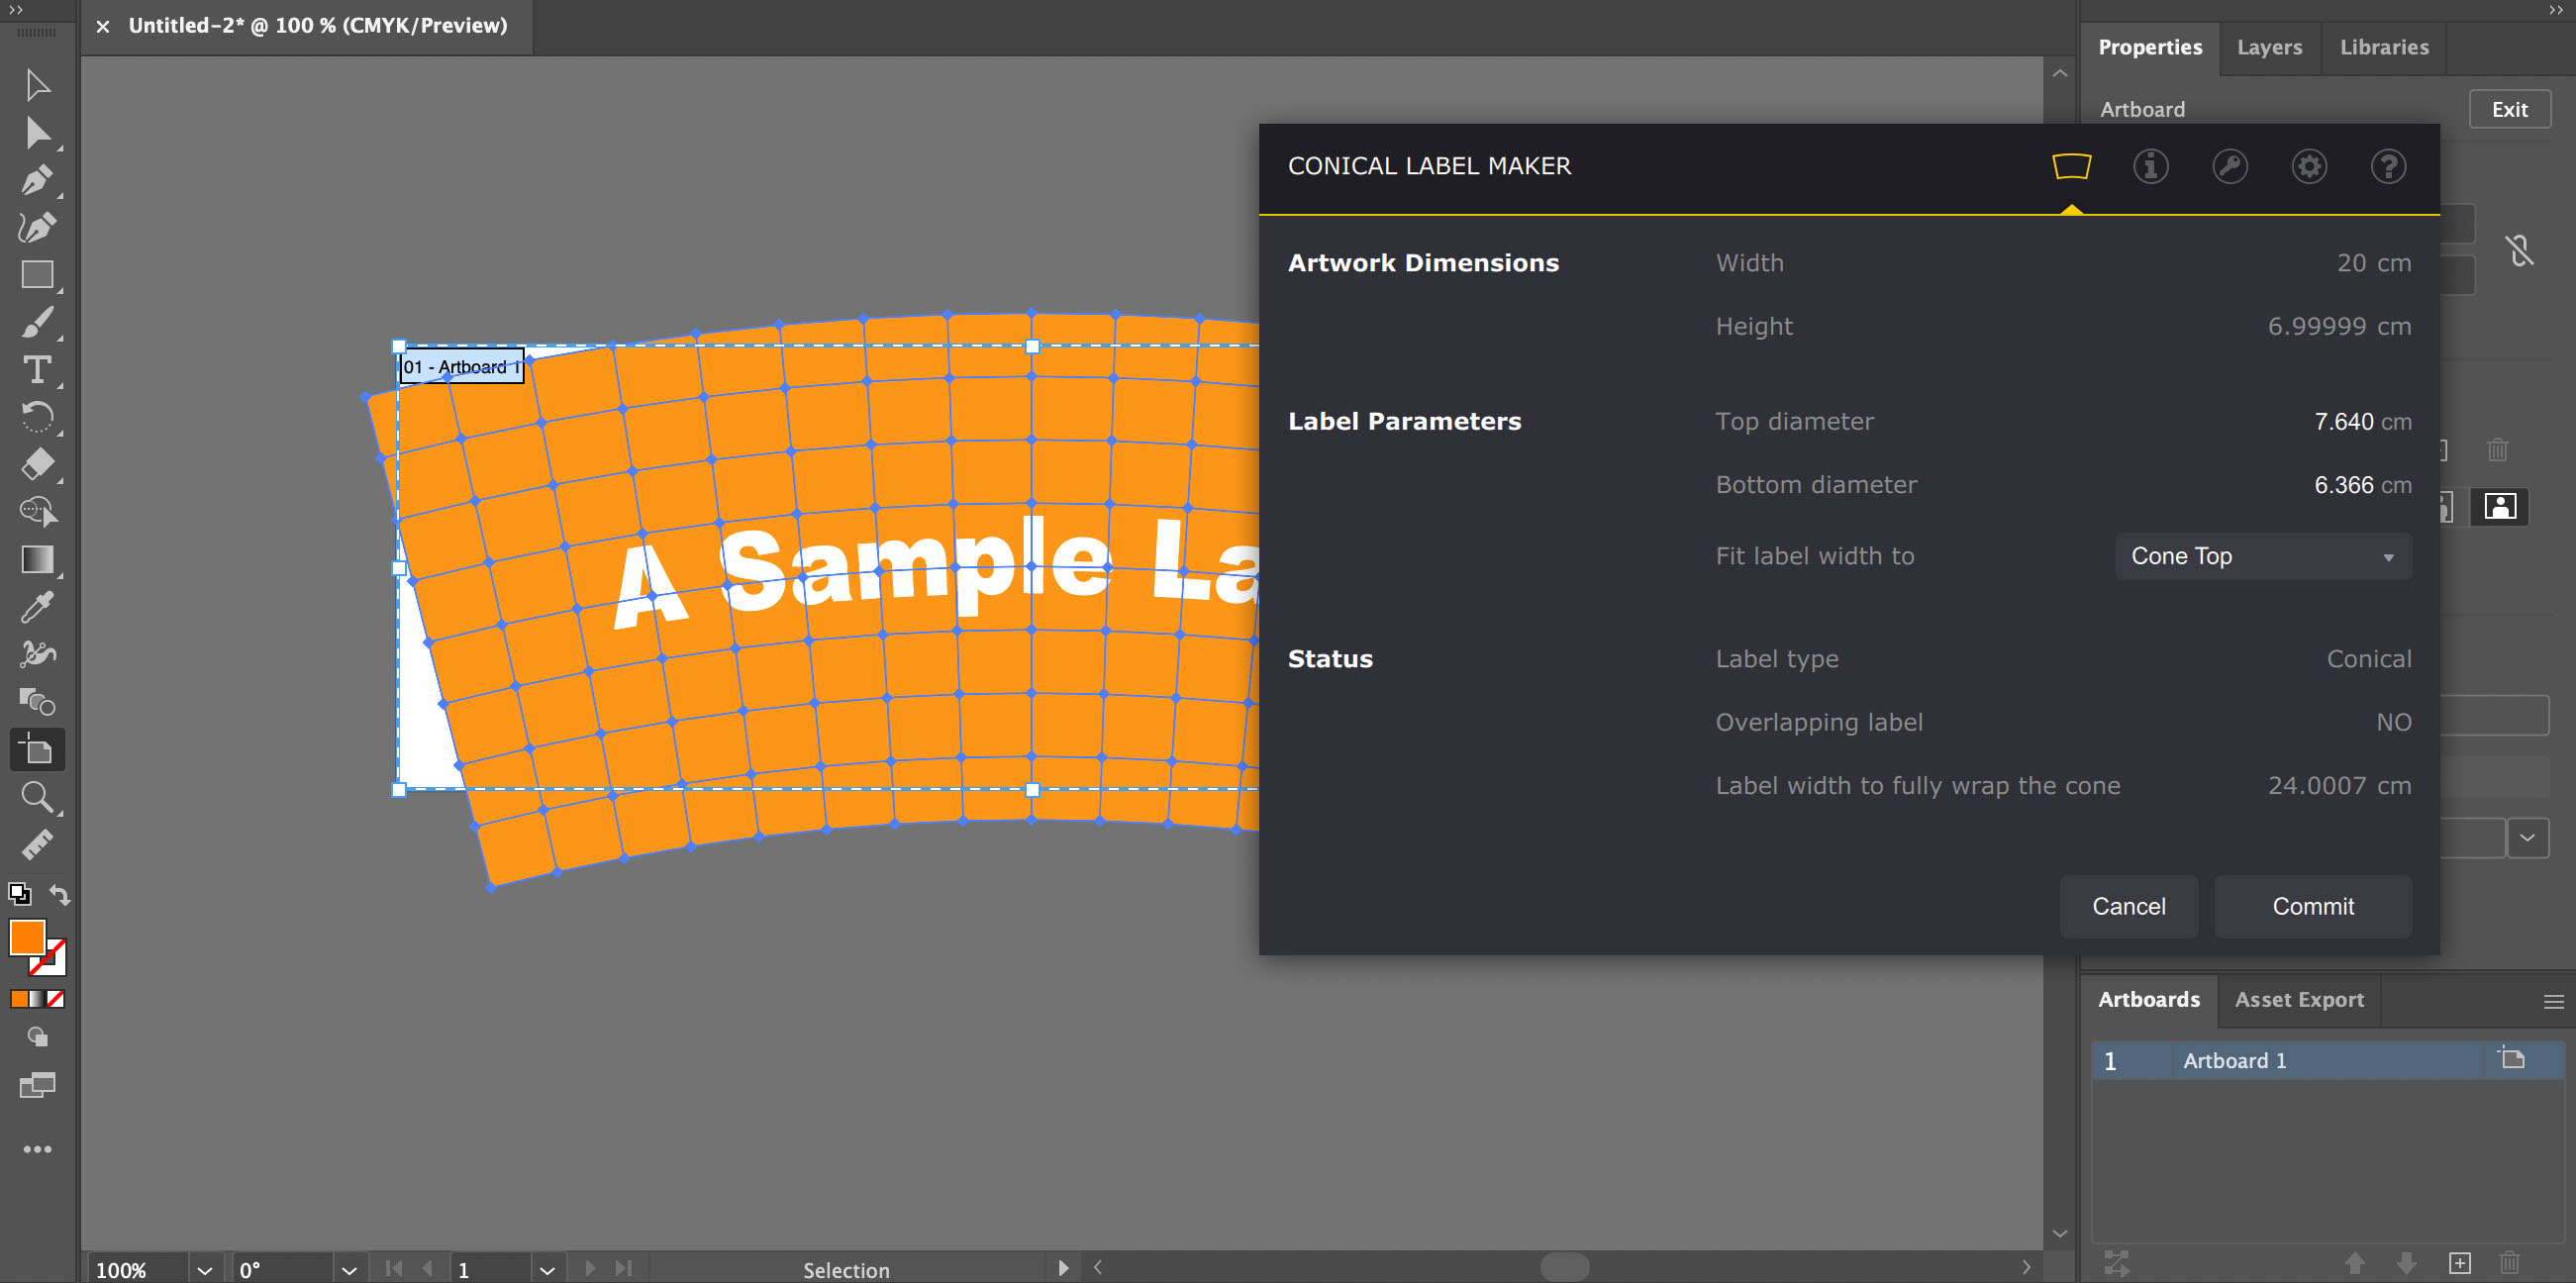Image resolution: width=2576 pixels, height=1283 pixels.
Task: Select the Paintbrush tool
Action: click(x=37, y=322)
